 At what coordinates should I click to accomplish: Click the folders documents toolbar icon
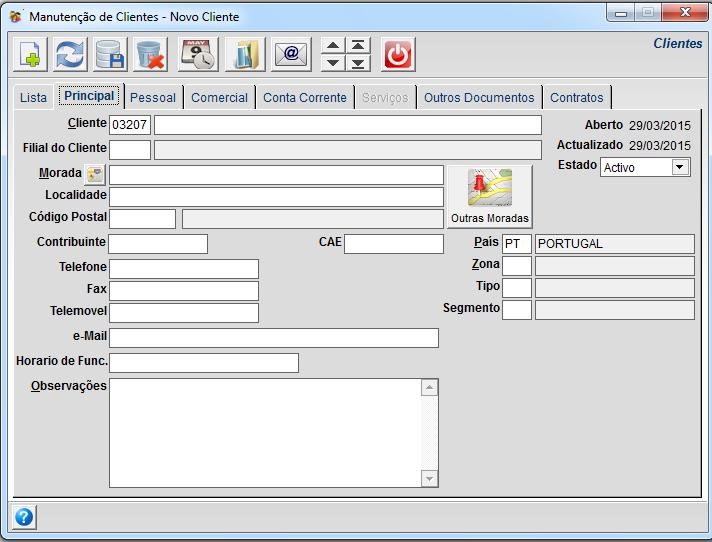coord(244,54)
